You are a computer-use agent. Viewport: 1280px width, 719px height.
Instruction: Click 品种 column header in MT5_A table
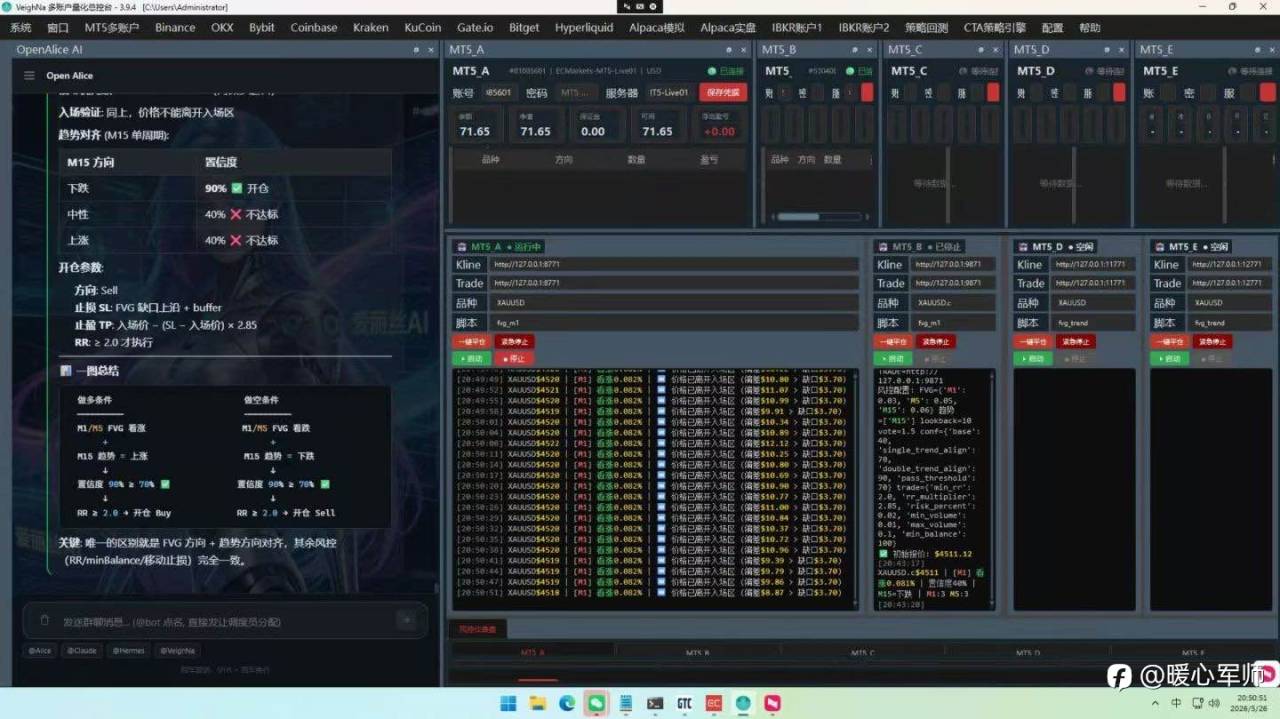point(490,159)
